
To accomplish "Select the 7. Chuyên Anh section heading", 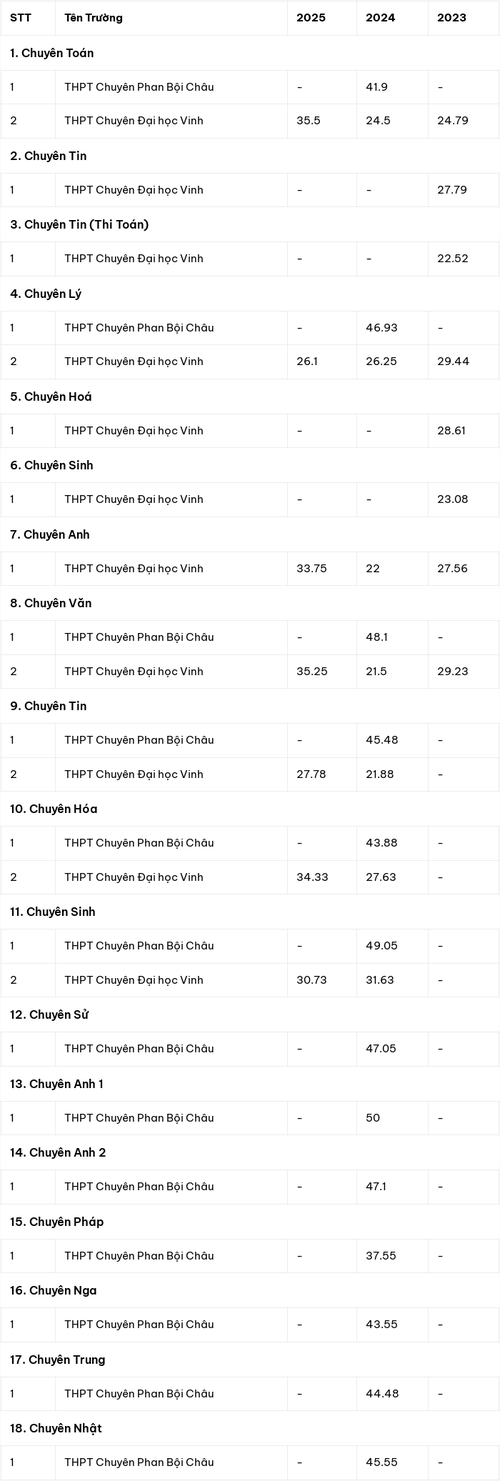I will click(x=50, y=534).
